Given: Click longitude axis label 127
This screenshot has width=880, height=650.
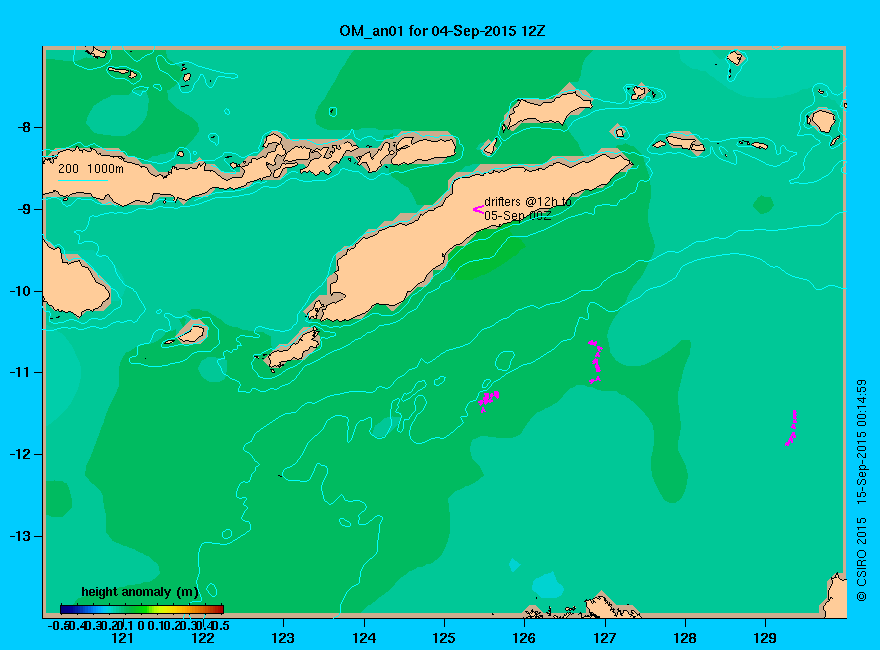Looking at the screenshot, I should [604, 638].
